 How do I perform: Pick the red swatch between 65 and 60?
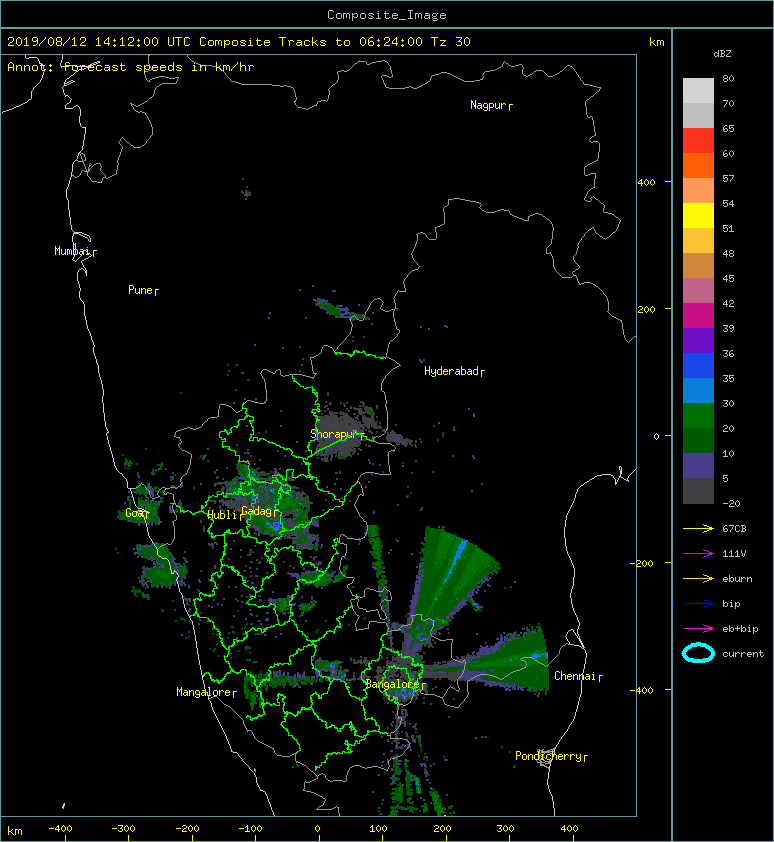[x=698, y=140]
